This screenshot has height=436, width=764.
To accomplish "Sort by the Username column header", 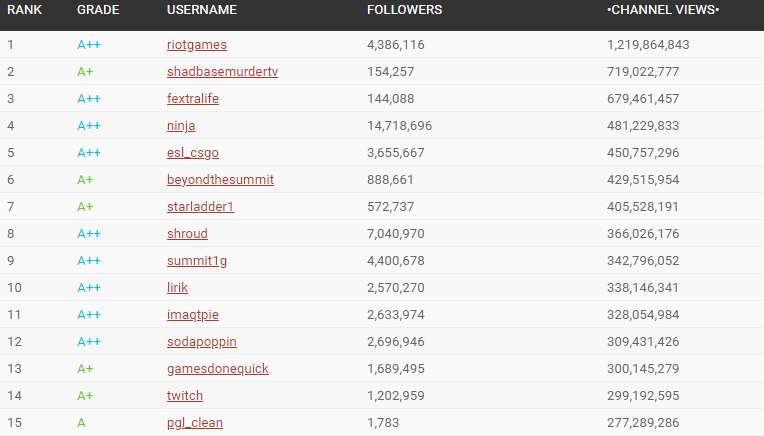I will click(202, 10).
